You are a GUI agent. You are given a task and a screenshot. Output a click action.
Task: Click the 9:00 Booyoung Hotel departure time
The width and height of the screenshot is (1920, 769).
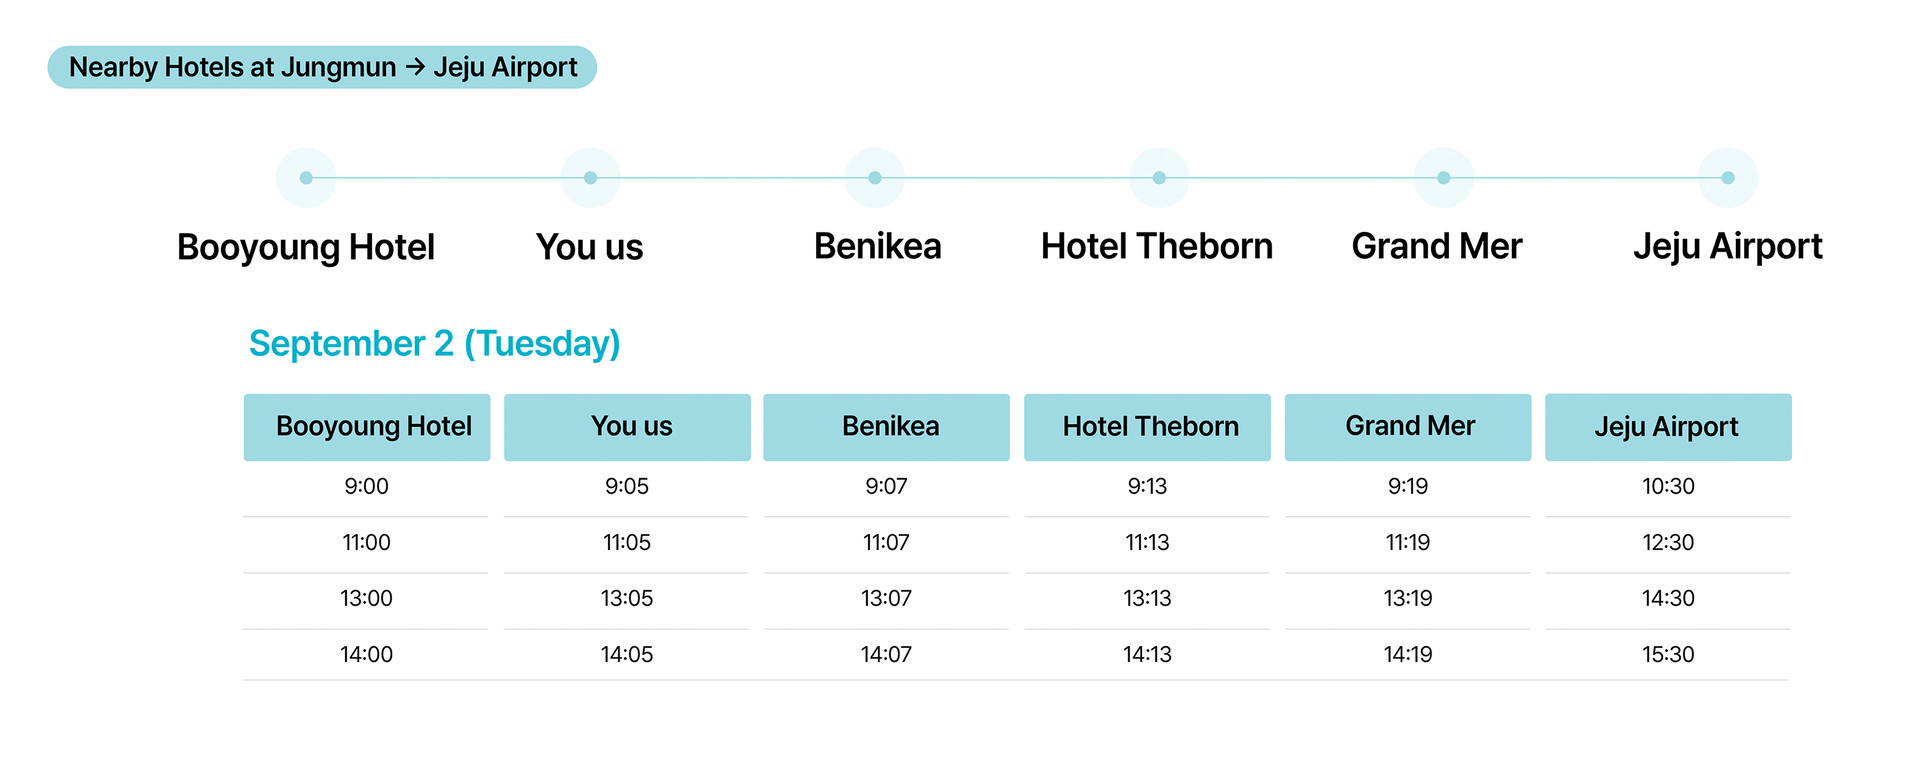pyautogui.click(x=366, y=487)
